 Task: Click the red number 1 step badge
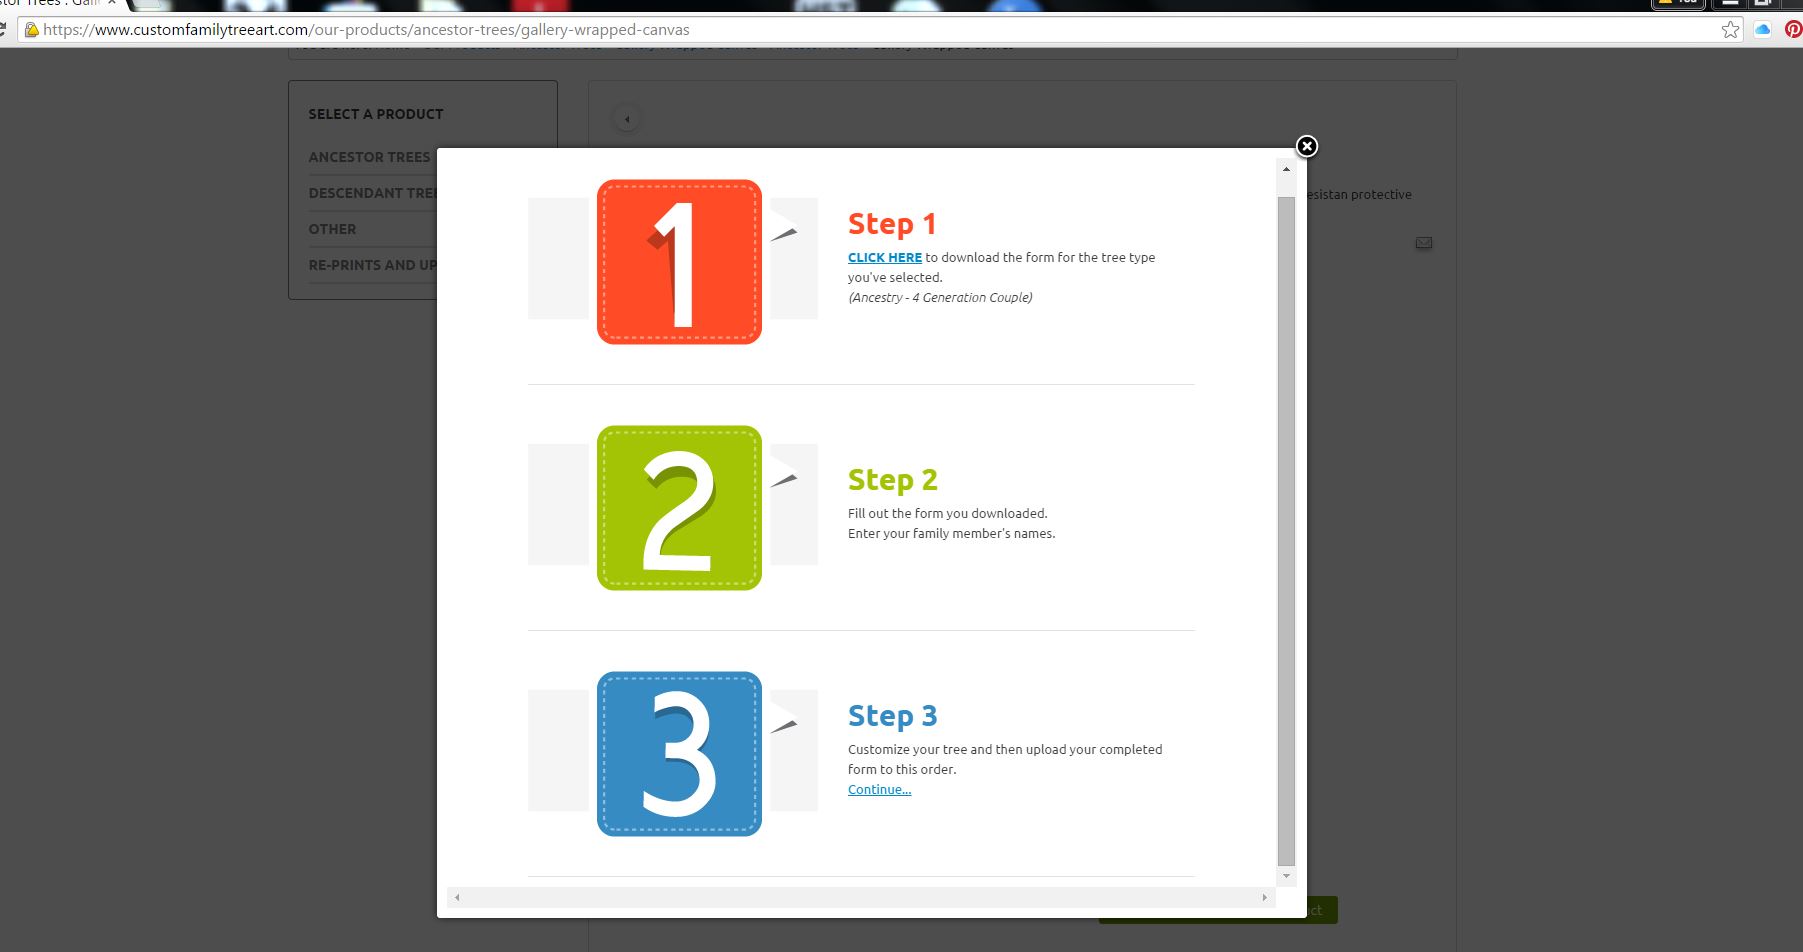coord(679,262)
